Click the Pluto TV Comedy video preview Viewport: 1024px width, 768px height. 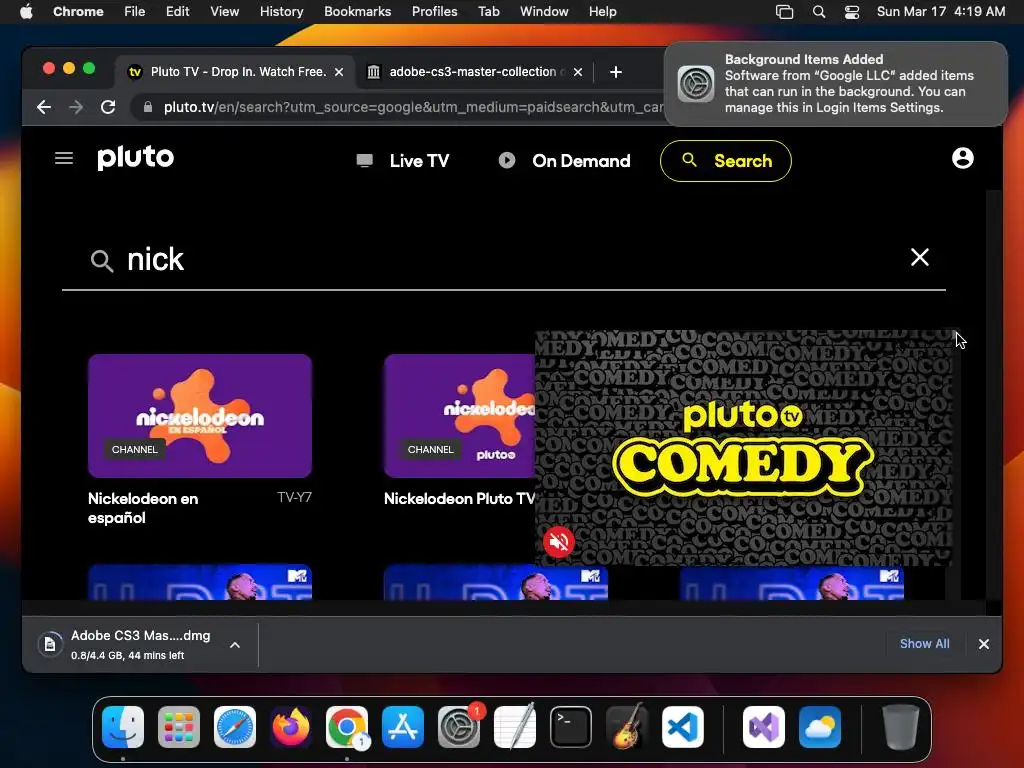point(743,447)
